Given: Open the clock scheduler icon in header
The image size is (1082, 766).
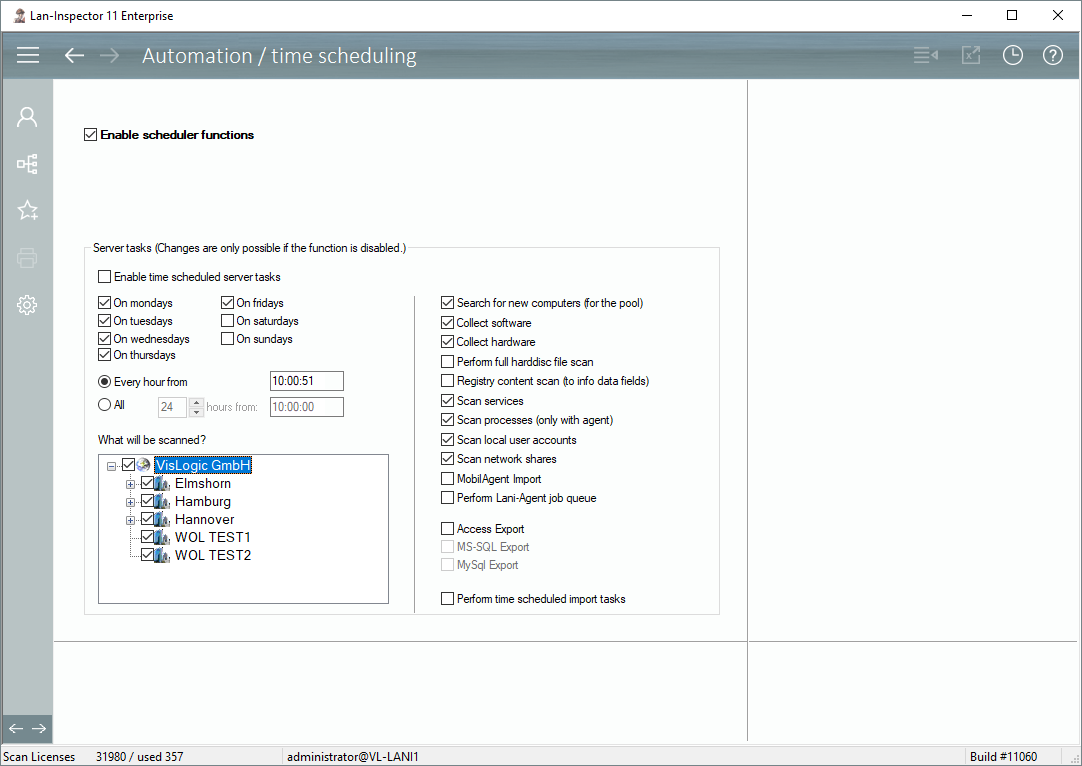Looking at the screenshot, I should click(1013, 56).
